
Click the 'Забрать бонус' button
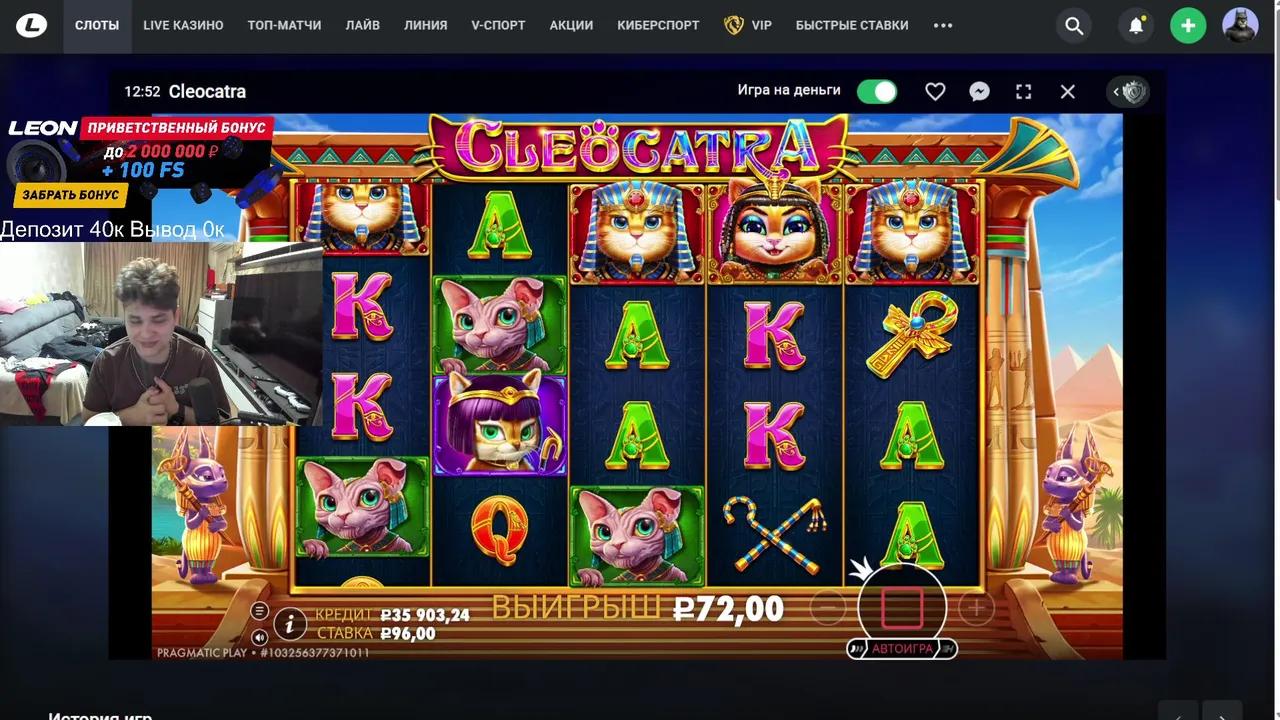71,195
